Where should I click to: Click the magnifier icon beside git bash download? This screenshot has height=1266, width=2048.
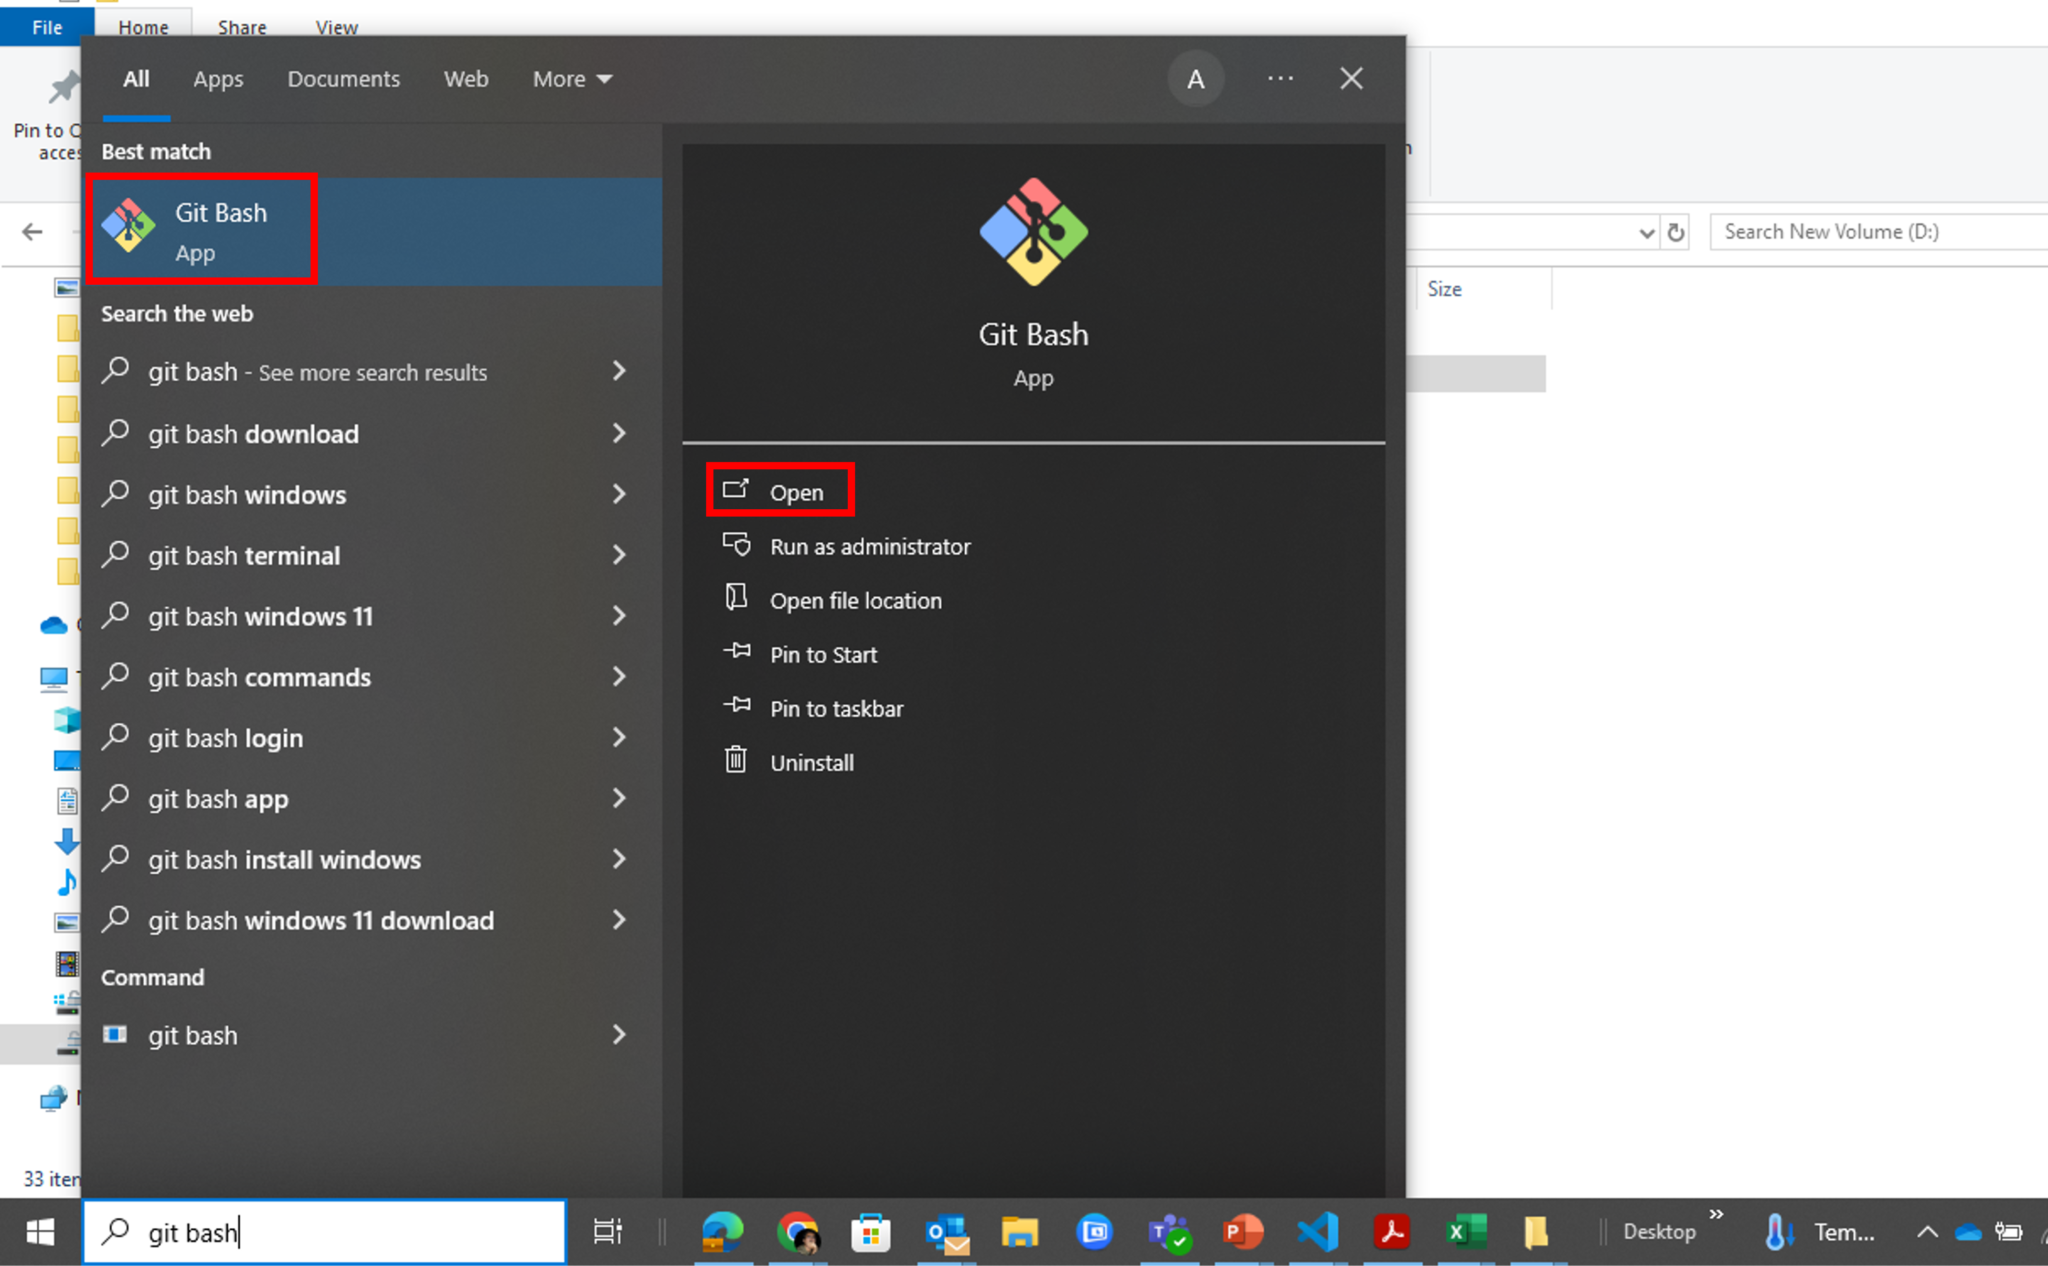(x=115, y=433)
